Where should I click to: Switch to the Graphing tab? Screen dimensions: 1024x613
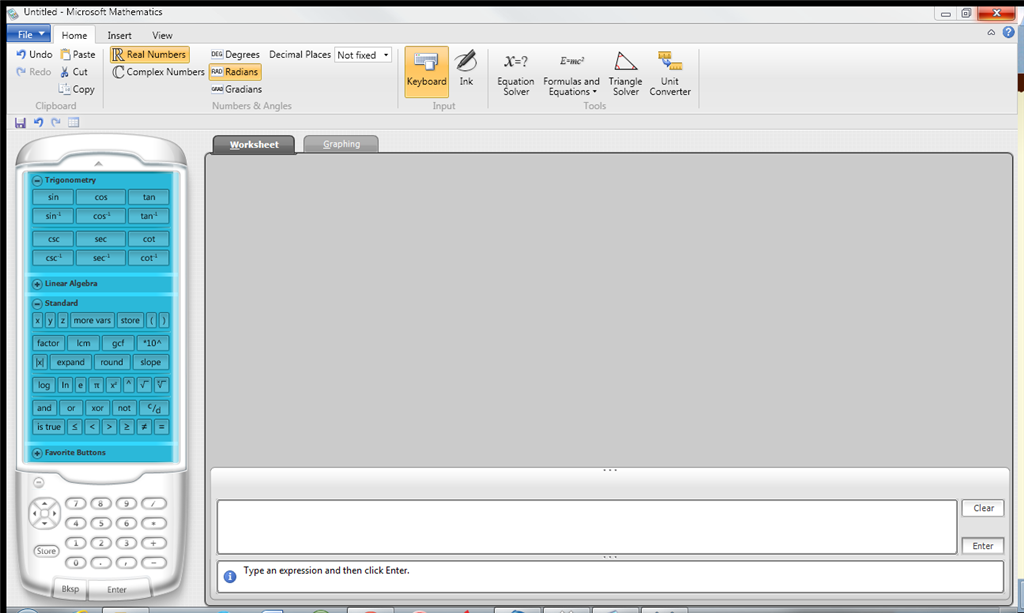[341, 144]
